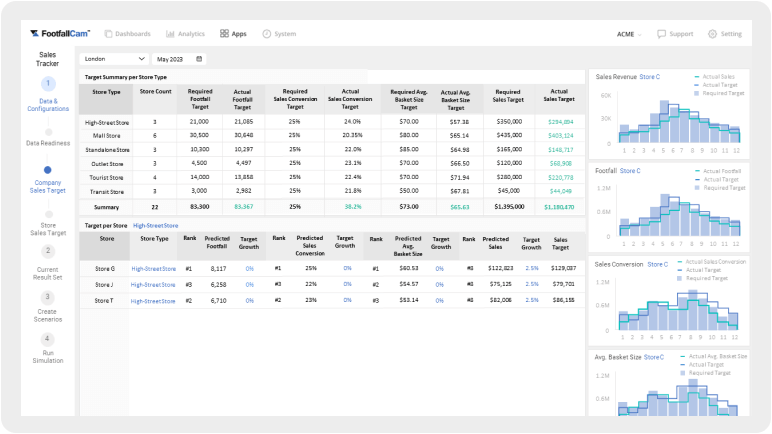Click 2.5% target growth in Store G row
Image resolution: width=772 pixels, height=434 pixels.
point(532,268)
